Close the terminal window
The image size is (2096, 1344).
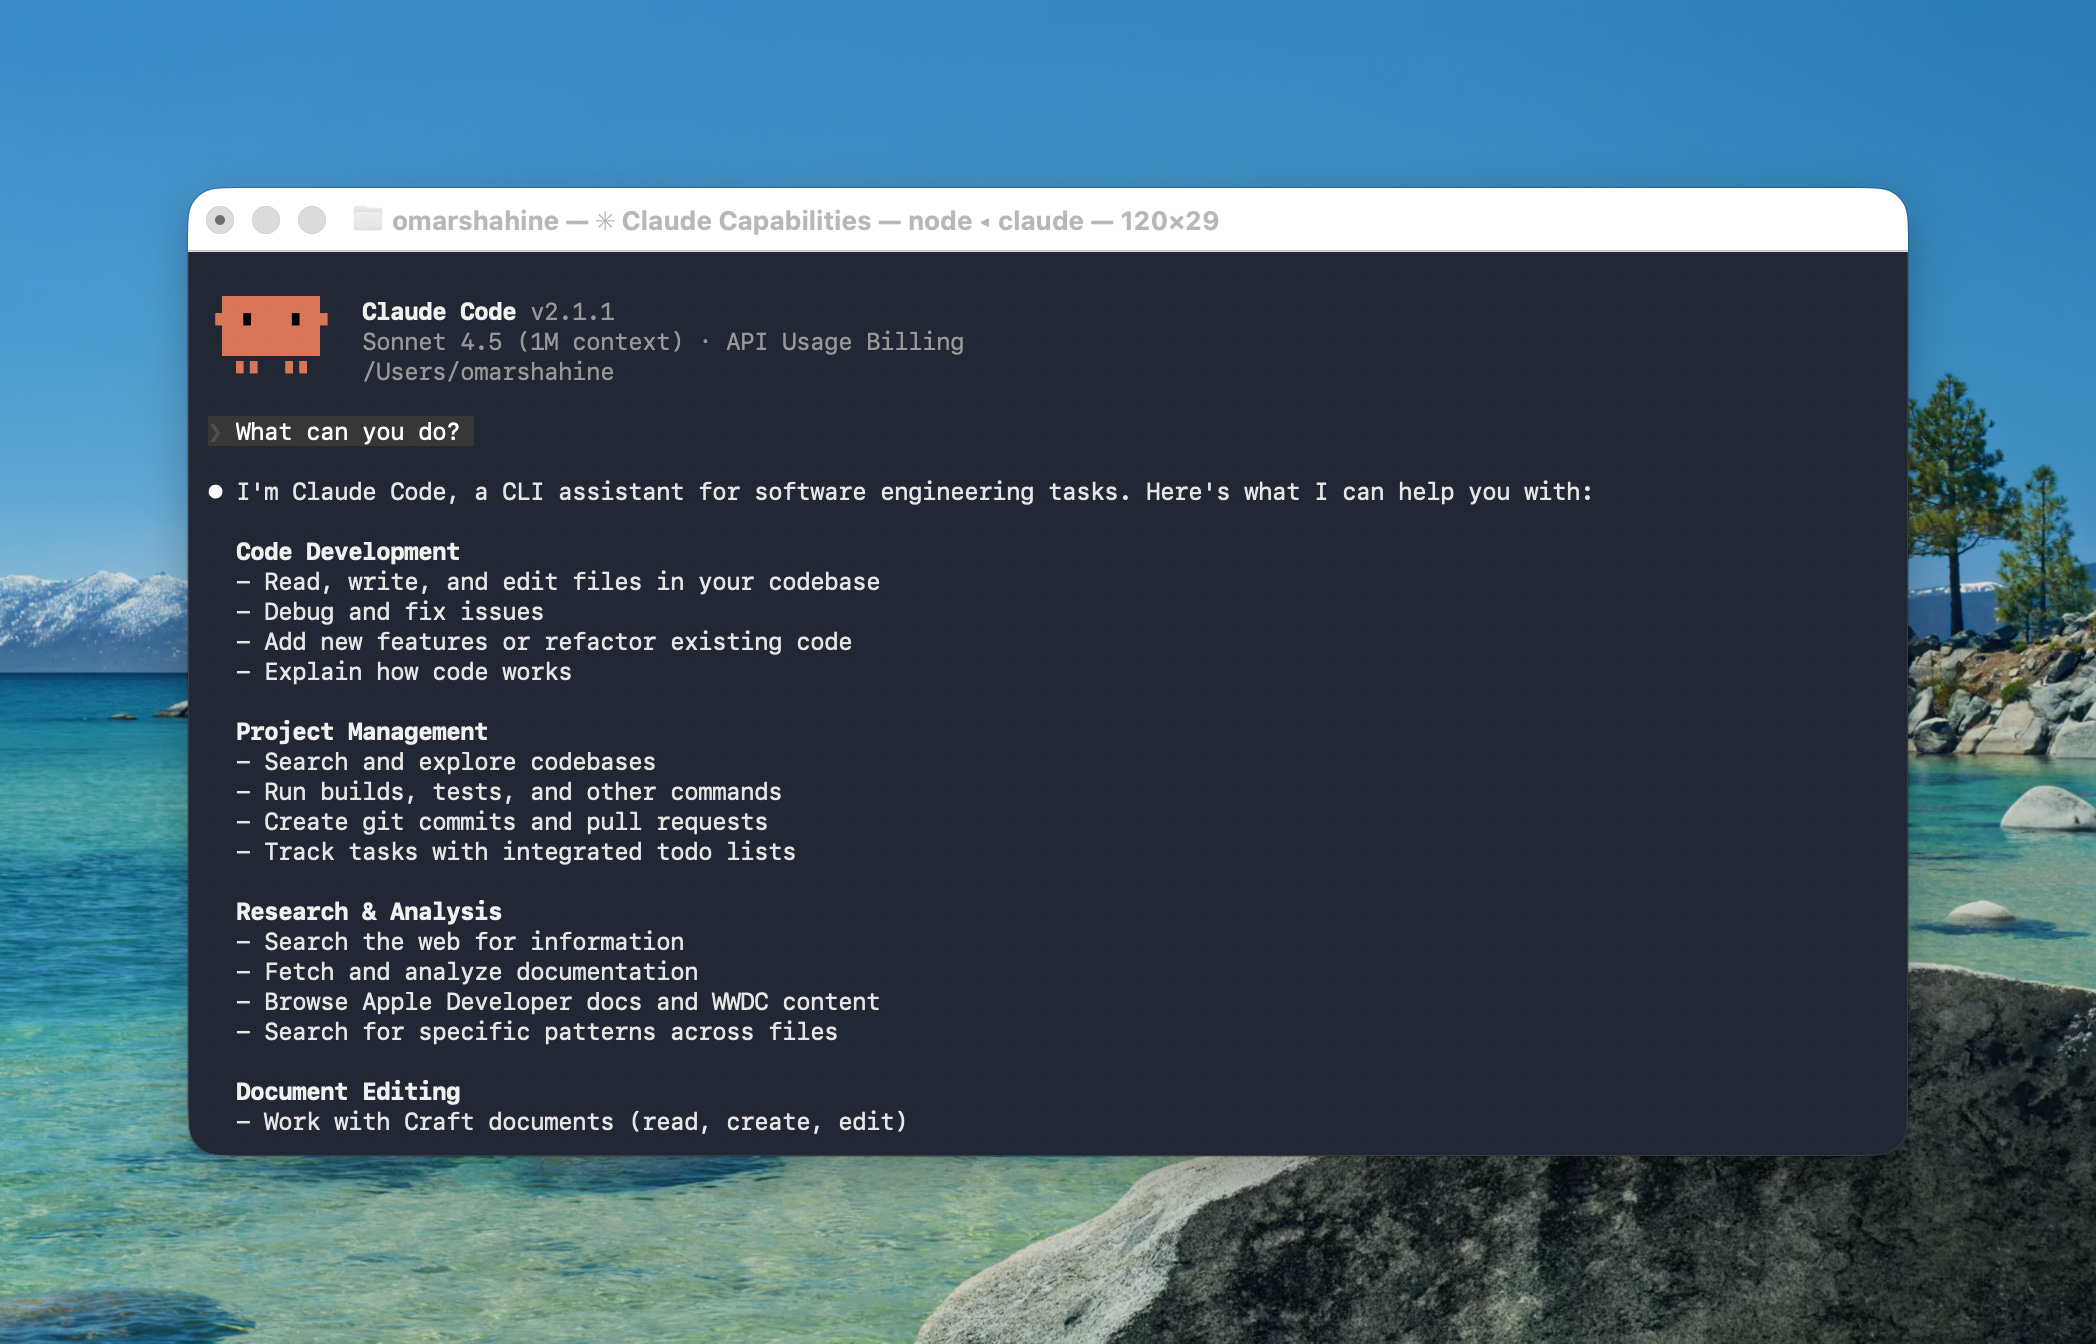tap(220, 220)
